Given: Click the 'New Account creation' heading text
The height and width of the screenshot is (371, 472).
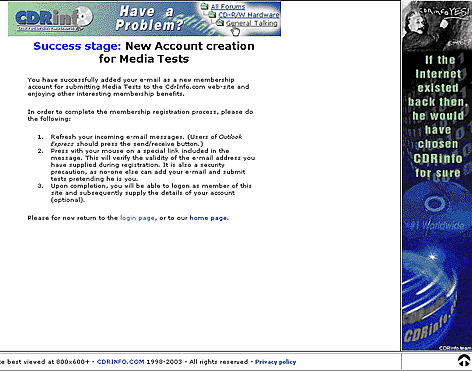Looking at the screenshot, I should (190, 46).
